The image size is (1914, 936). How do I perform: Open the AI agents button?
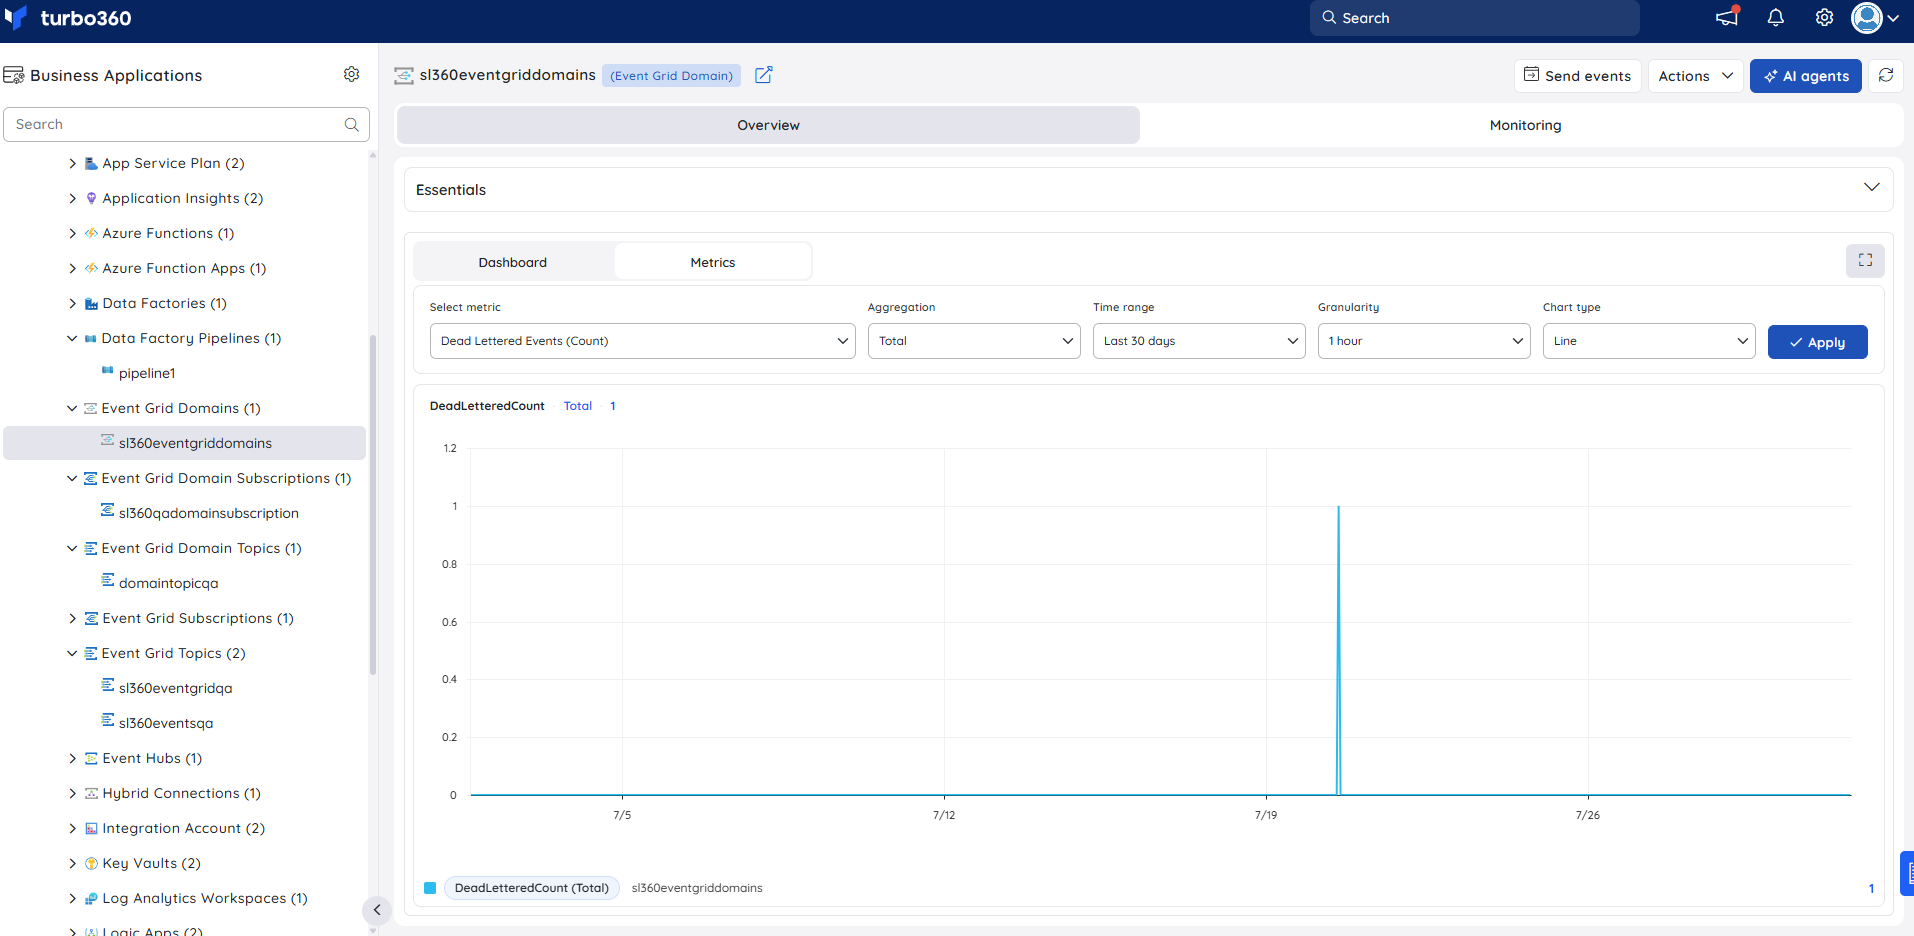[x=1805, y=76]
